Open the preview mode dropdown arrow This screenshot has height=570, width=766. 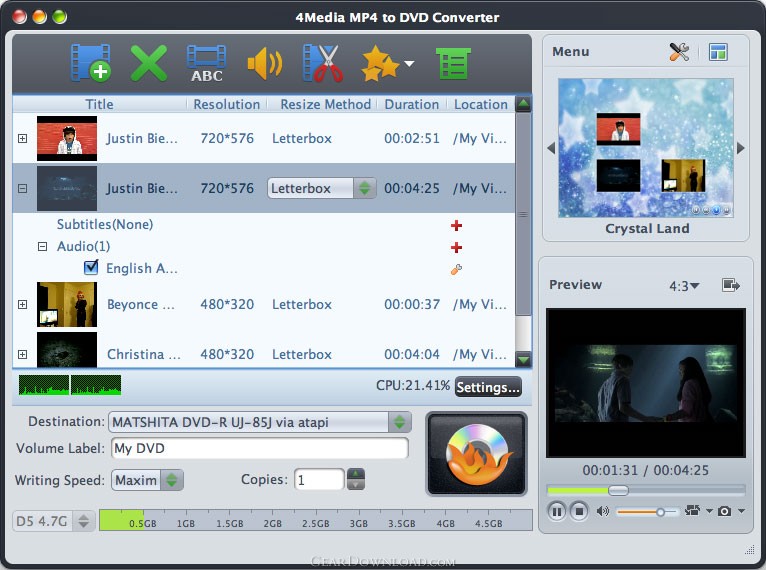coord(709,511)
